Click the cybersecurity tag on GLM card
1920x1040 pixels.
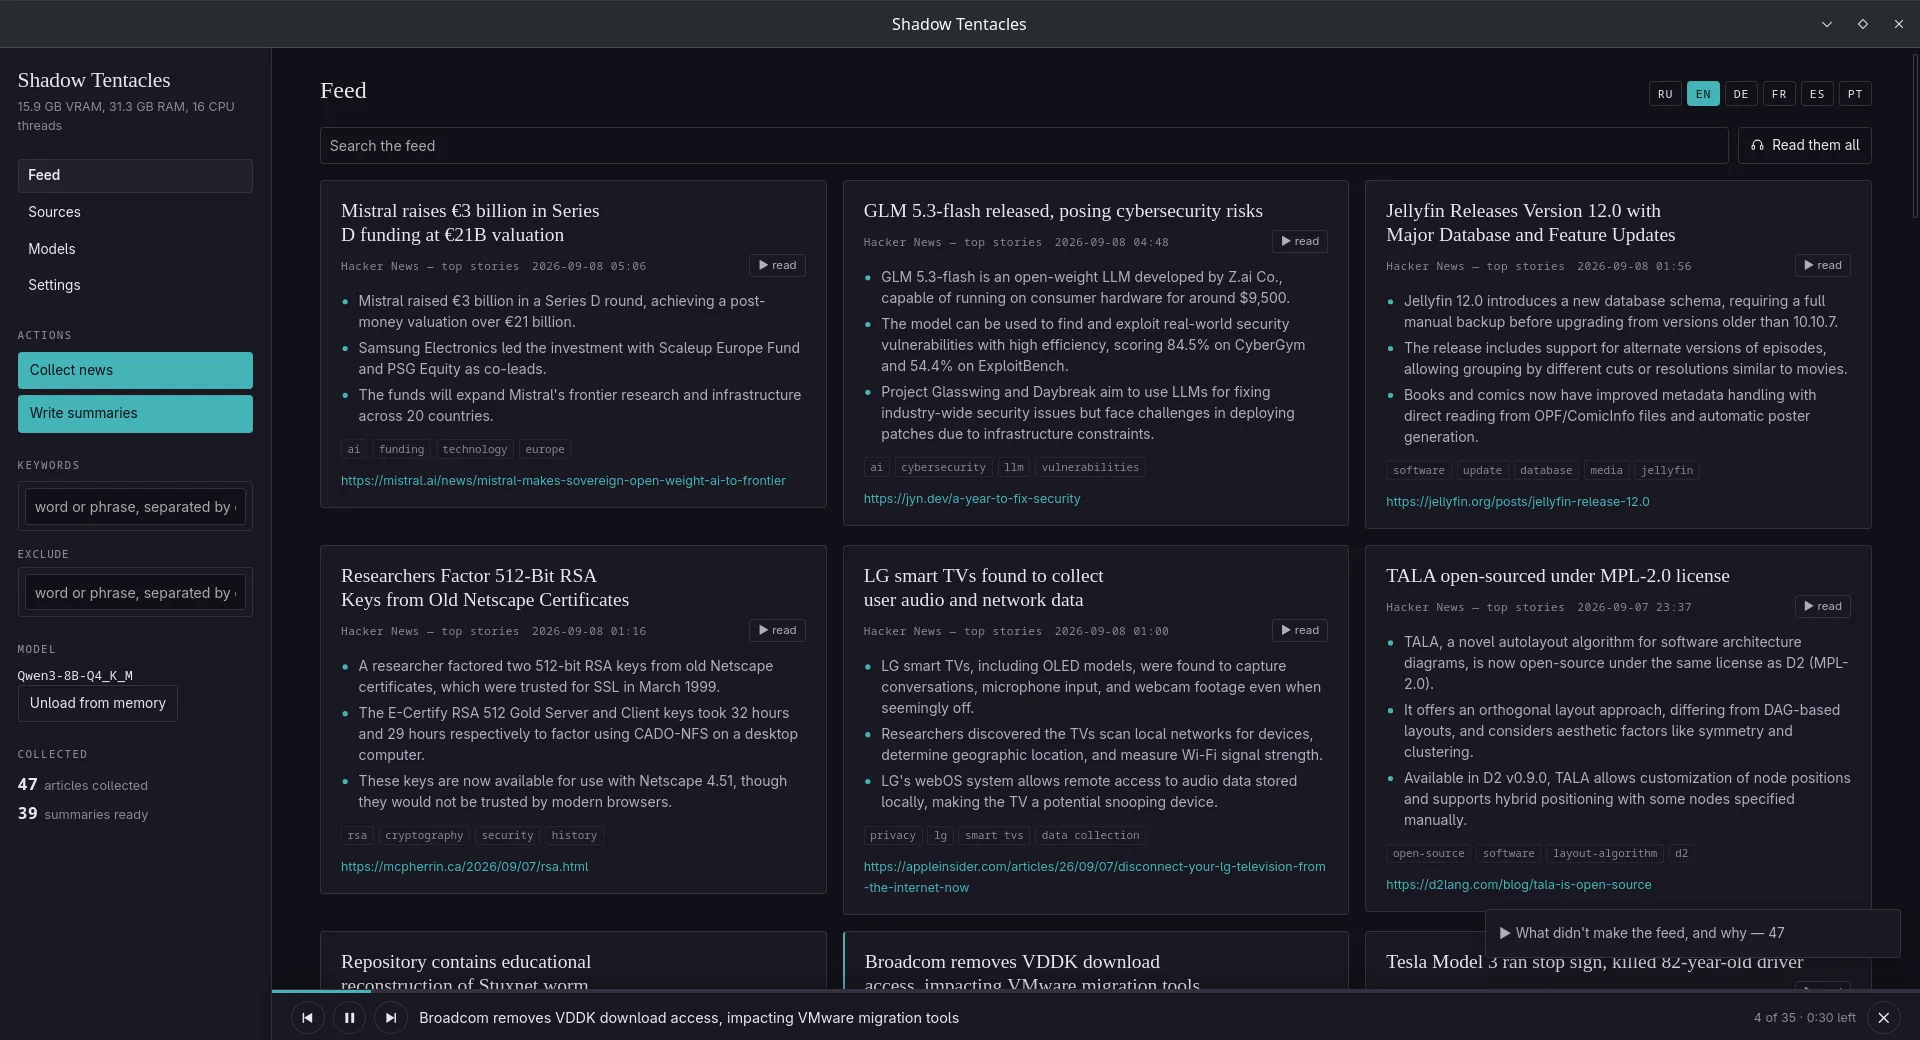pos(943,468)
